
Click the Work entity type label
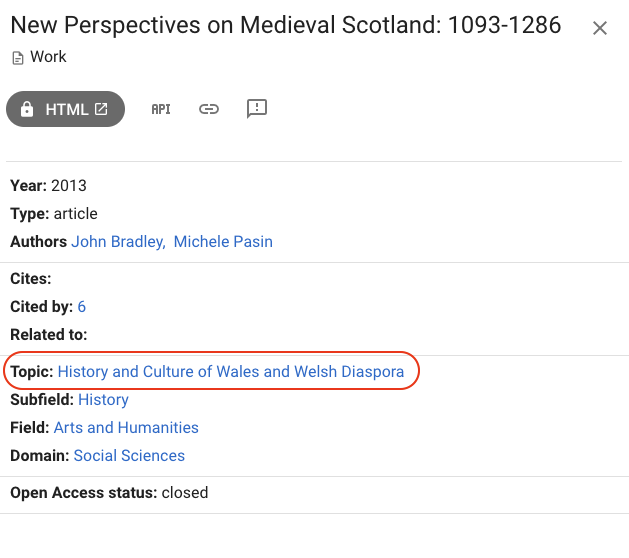(48, 57)
